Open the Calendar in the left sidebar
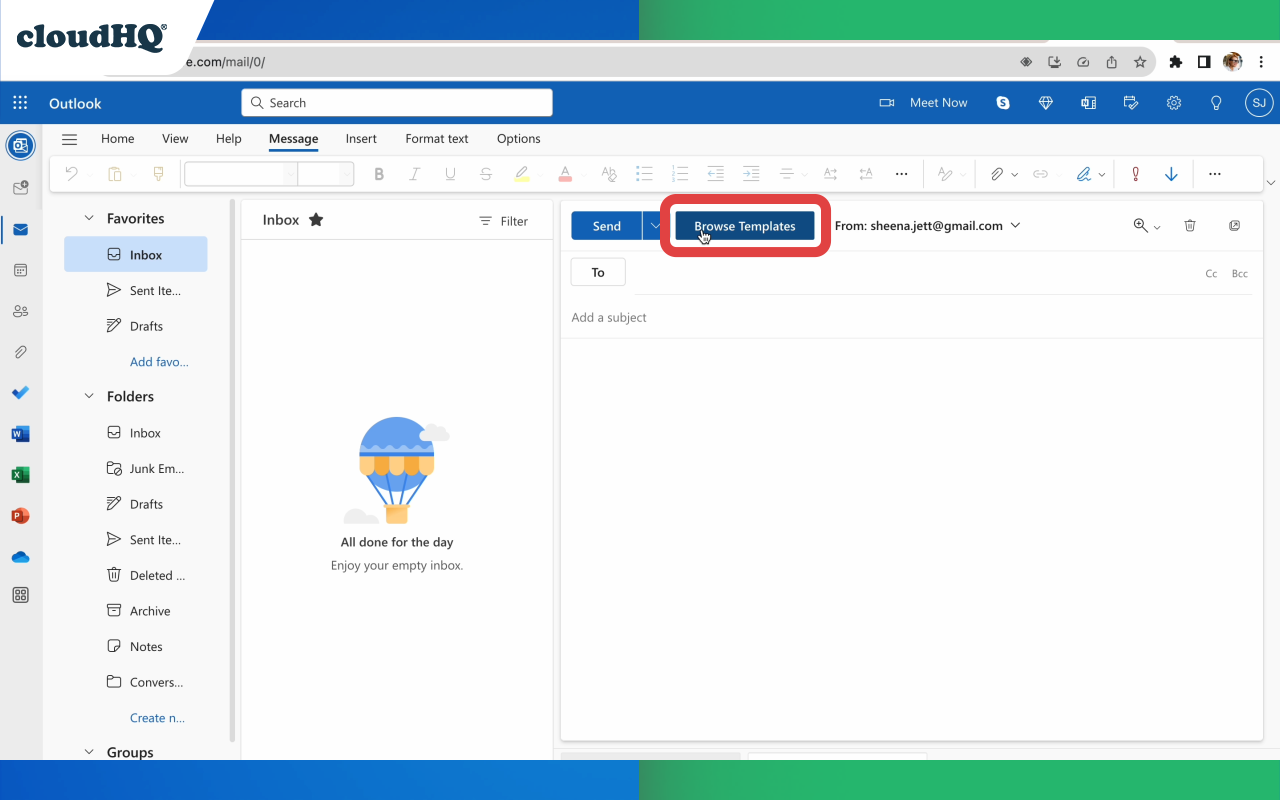This screenshot has height=800, width=1280. click(20, 269)
